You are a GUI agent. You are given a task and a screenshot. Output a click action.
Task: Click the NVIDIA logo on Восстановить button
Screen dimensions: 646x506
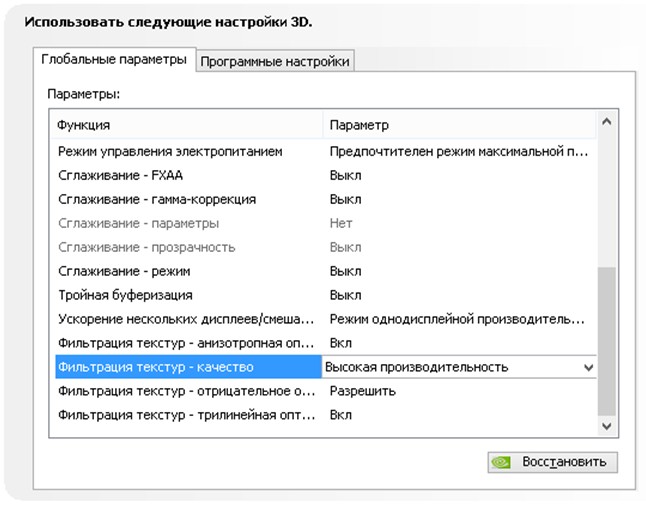click(x=504, y=463)
